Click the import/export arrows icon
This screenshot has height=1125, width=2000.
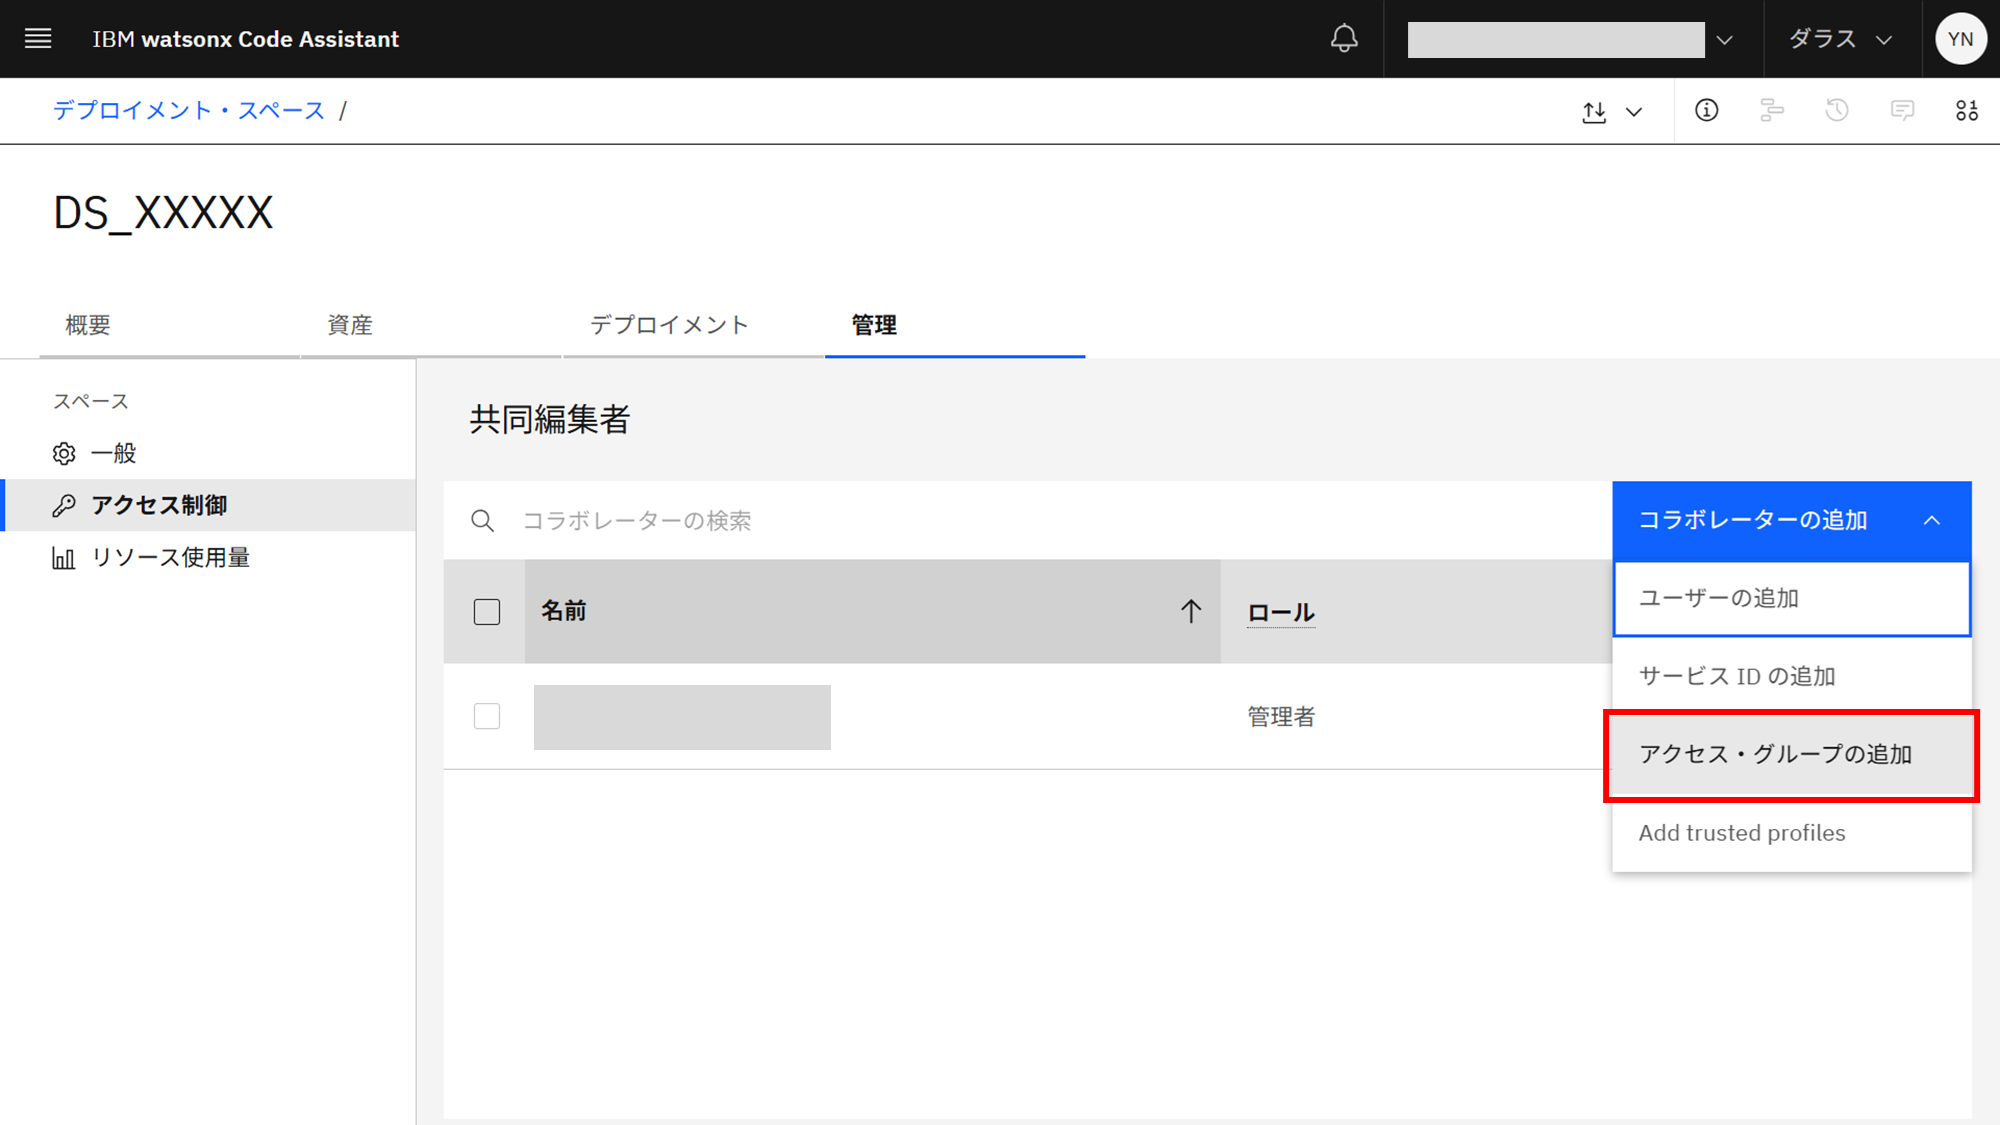[1595, 111]
